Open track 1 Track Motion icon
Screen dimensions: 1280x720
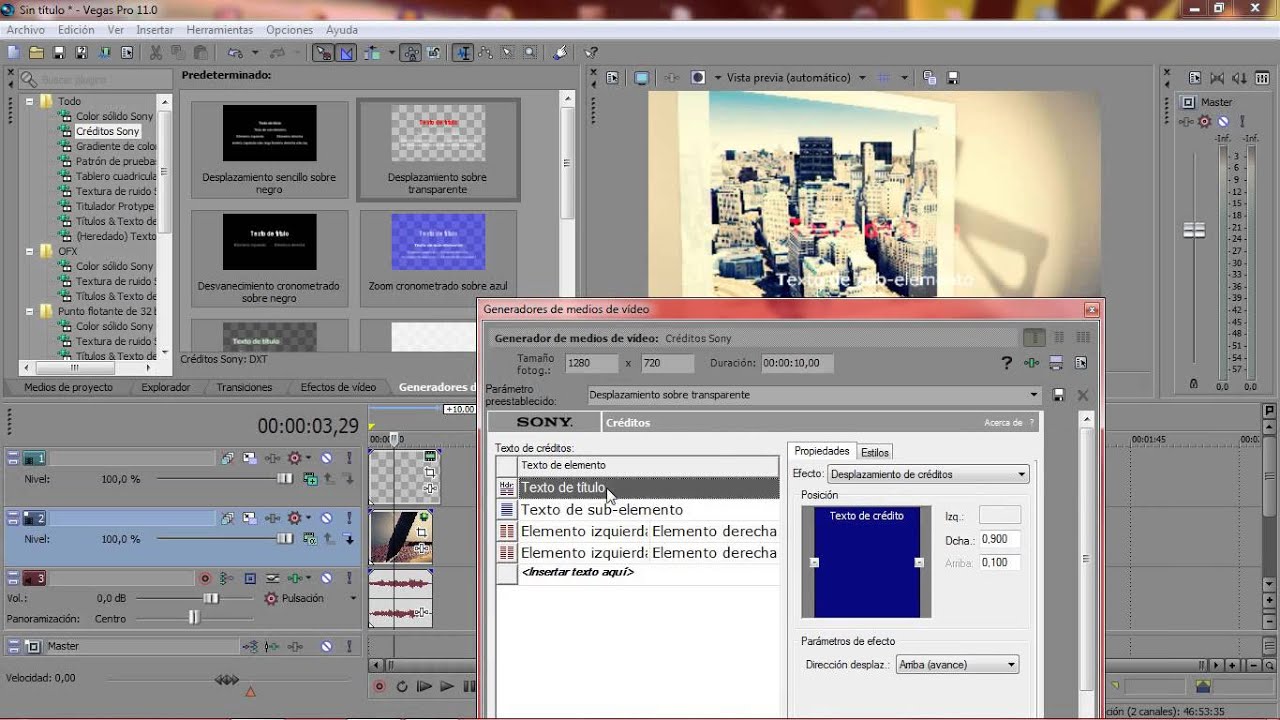click(x=249, y=458)
